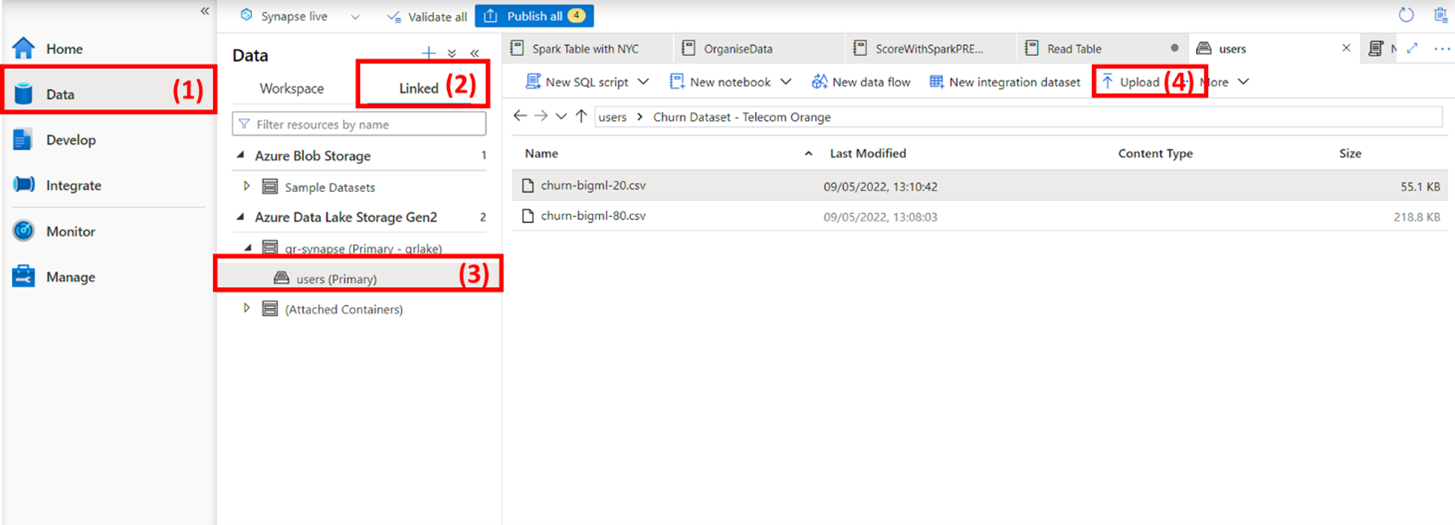The image size is (1455, 525).
Task: Select users (Primary) container
Action: (336, 279)
